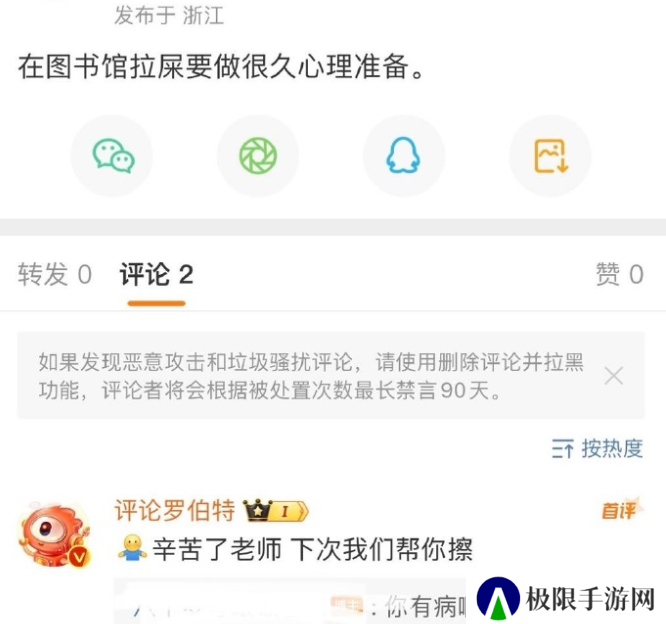Open the 转发 0 reposts tab
666x624 pixels.
pos(55,274)
